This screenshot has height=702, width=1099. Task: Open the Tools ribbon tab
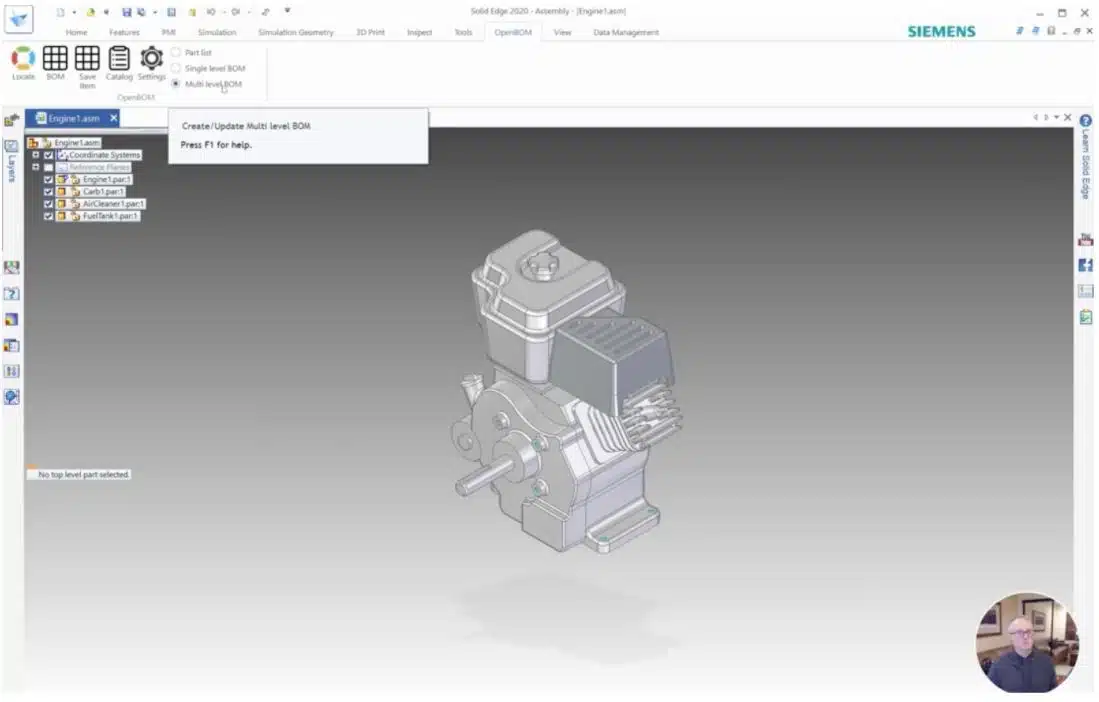coord(463,32)
